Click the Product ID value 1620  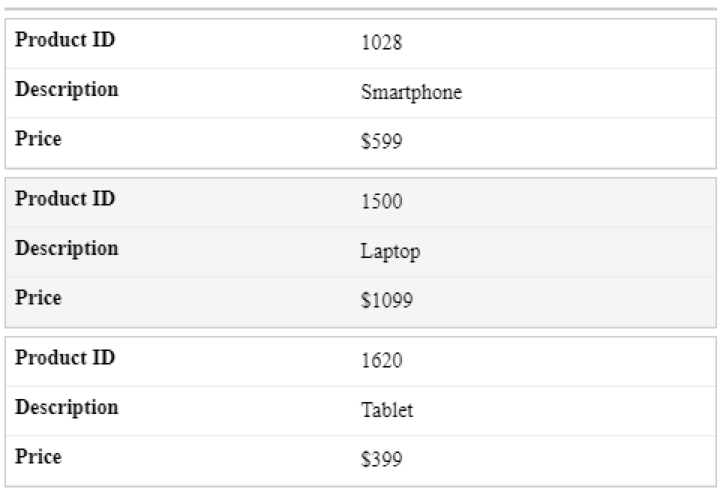(382, 361)
